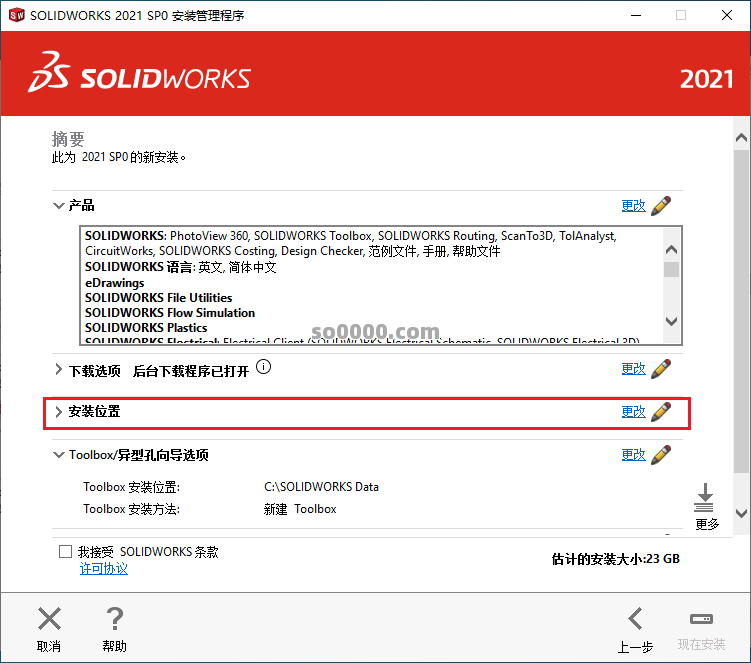
Task: Click the pencil icon beside 产品 section
Action: [661, 206]
